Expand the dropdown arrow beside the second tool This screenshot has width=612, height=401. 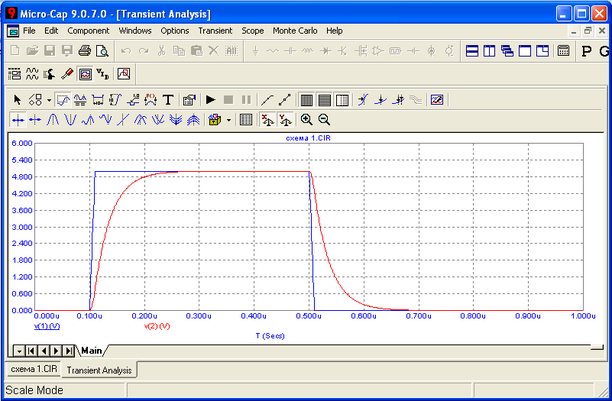47,99
